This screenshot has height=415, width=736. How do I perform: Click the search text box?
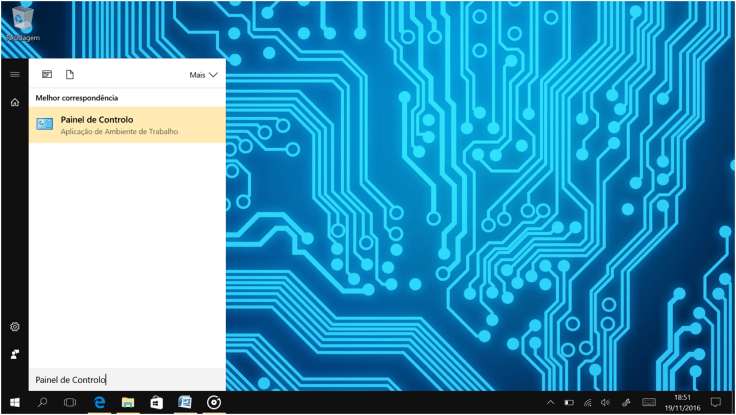pos(127,379)
